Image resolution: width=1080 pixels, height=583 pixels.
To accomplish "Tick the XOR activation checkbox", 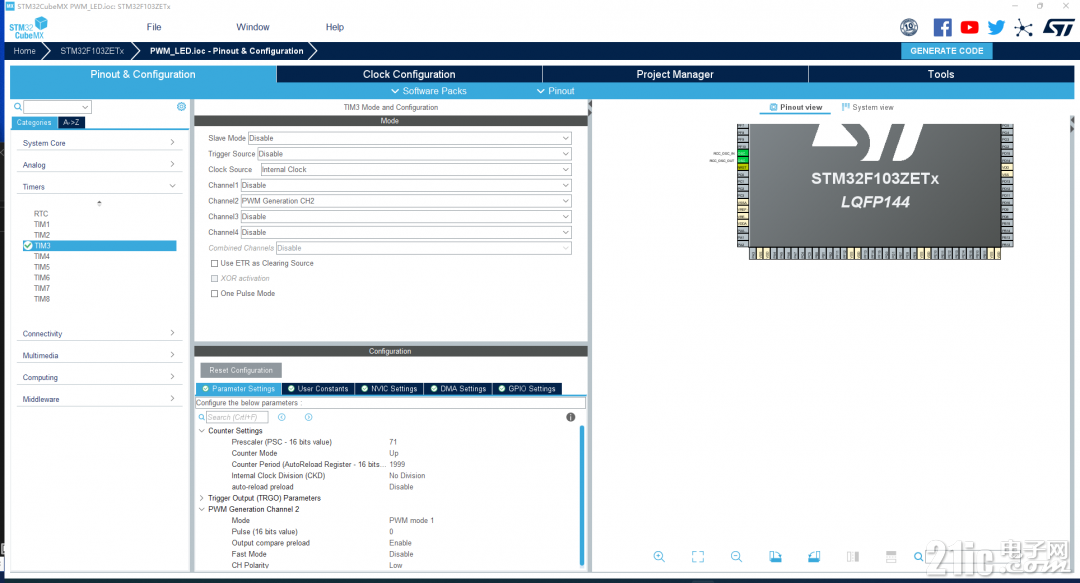I will pos(214,278).
